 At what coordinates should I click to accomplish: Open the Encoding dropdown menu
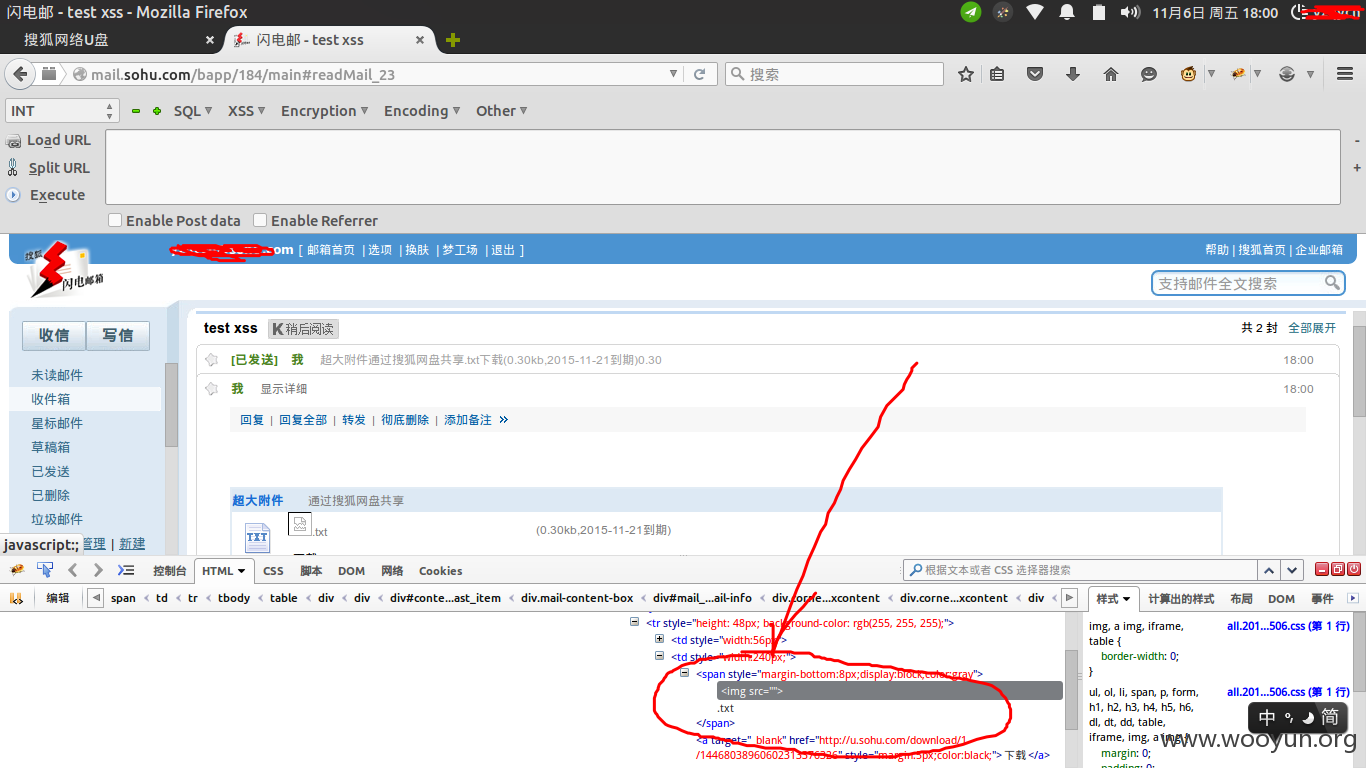422,111
